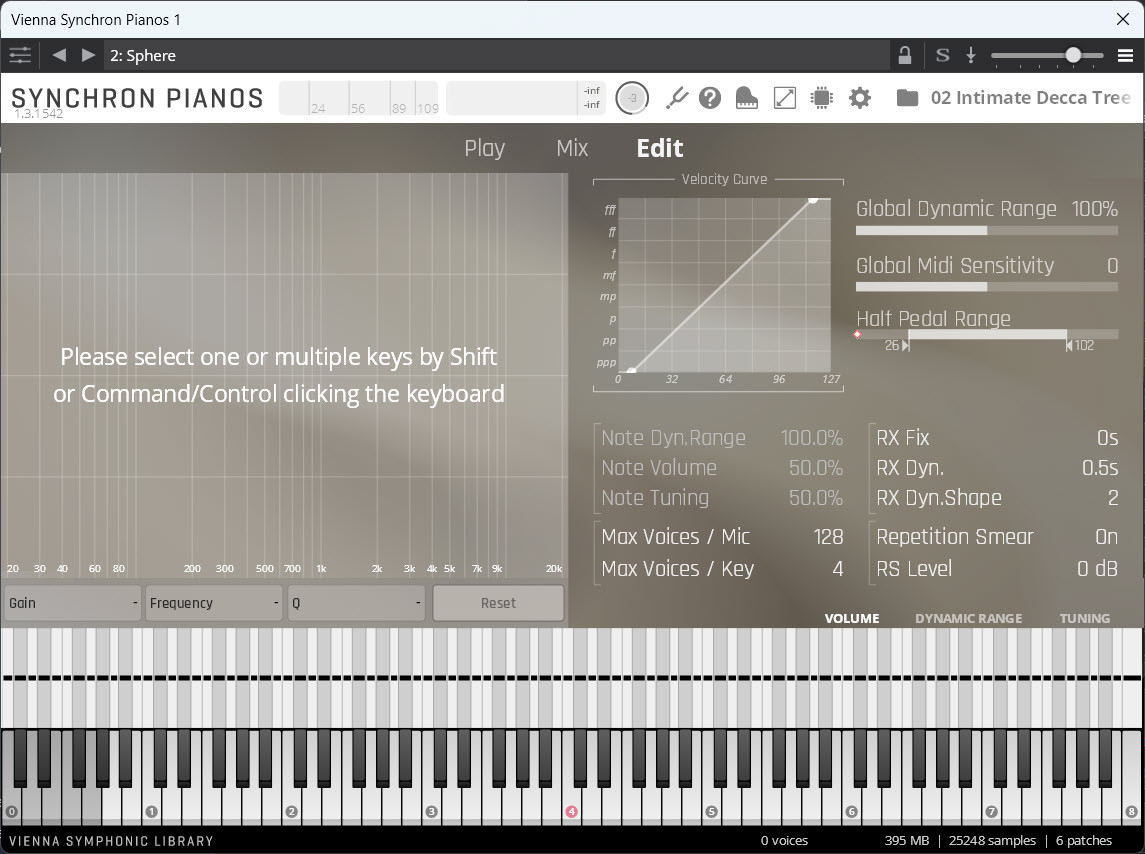
Task: Open the settings gear icon
Action: coord(860,98)
